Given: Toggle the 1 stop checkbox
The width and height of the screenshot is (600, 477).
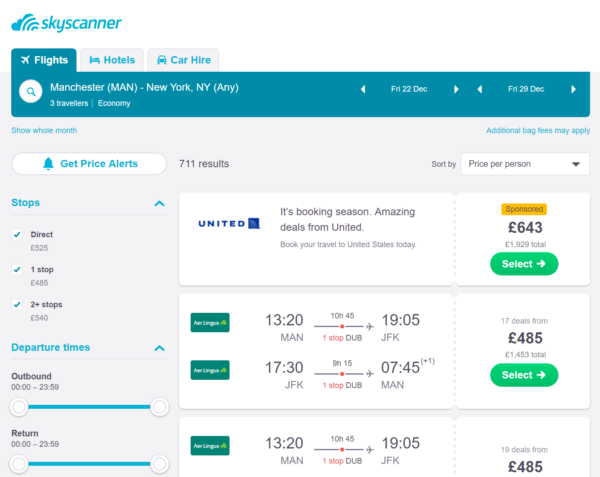Looking at the screenshot, I should coord(17,269).
